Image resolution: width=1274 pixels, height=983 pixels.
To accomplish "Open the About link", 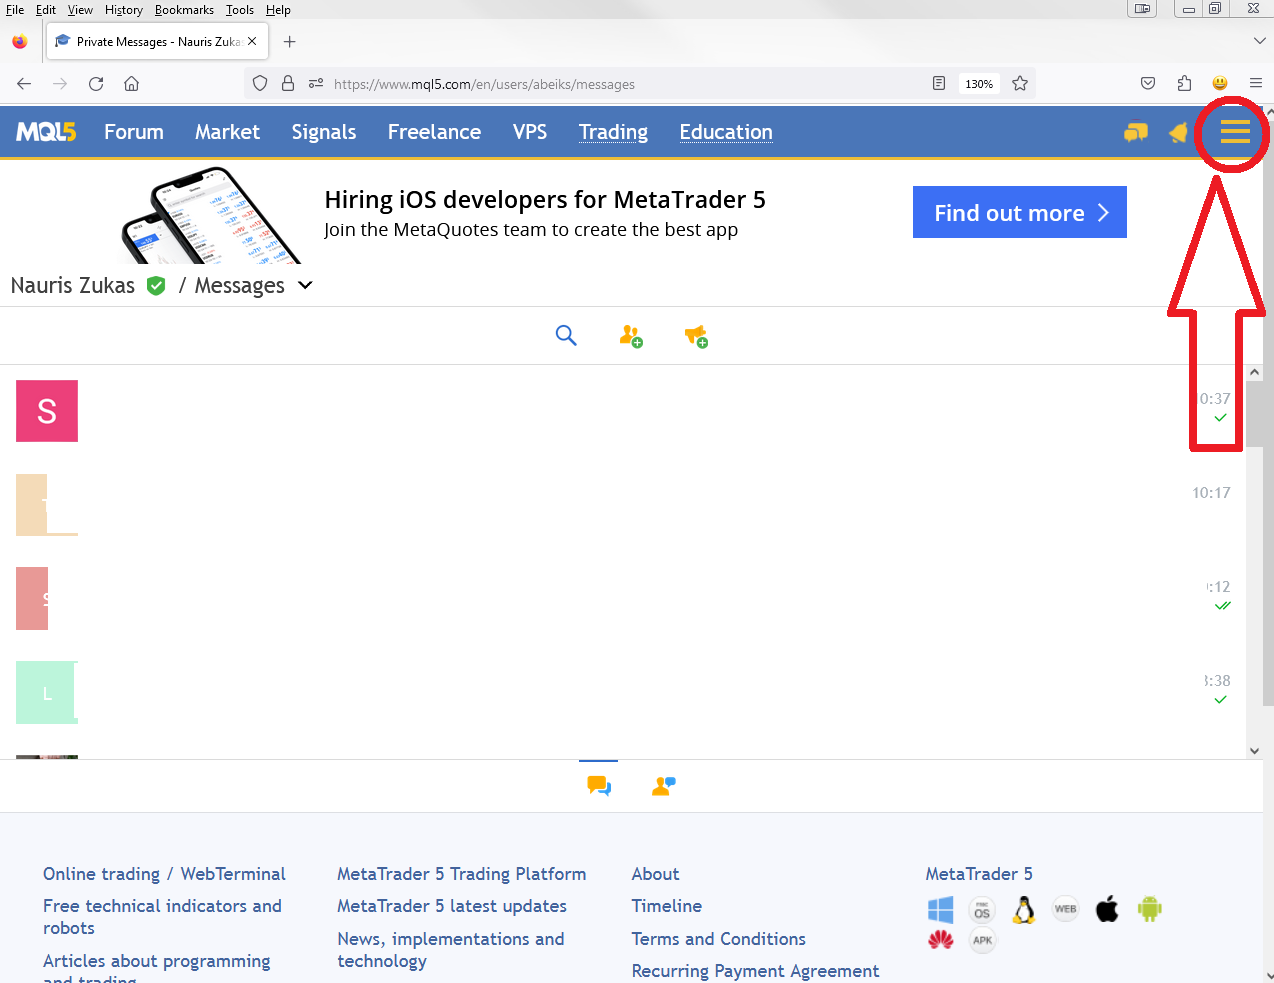I will point(655,874).
